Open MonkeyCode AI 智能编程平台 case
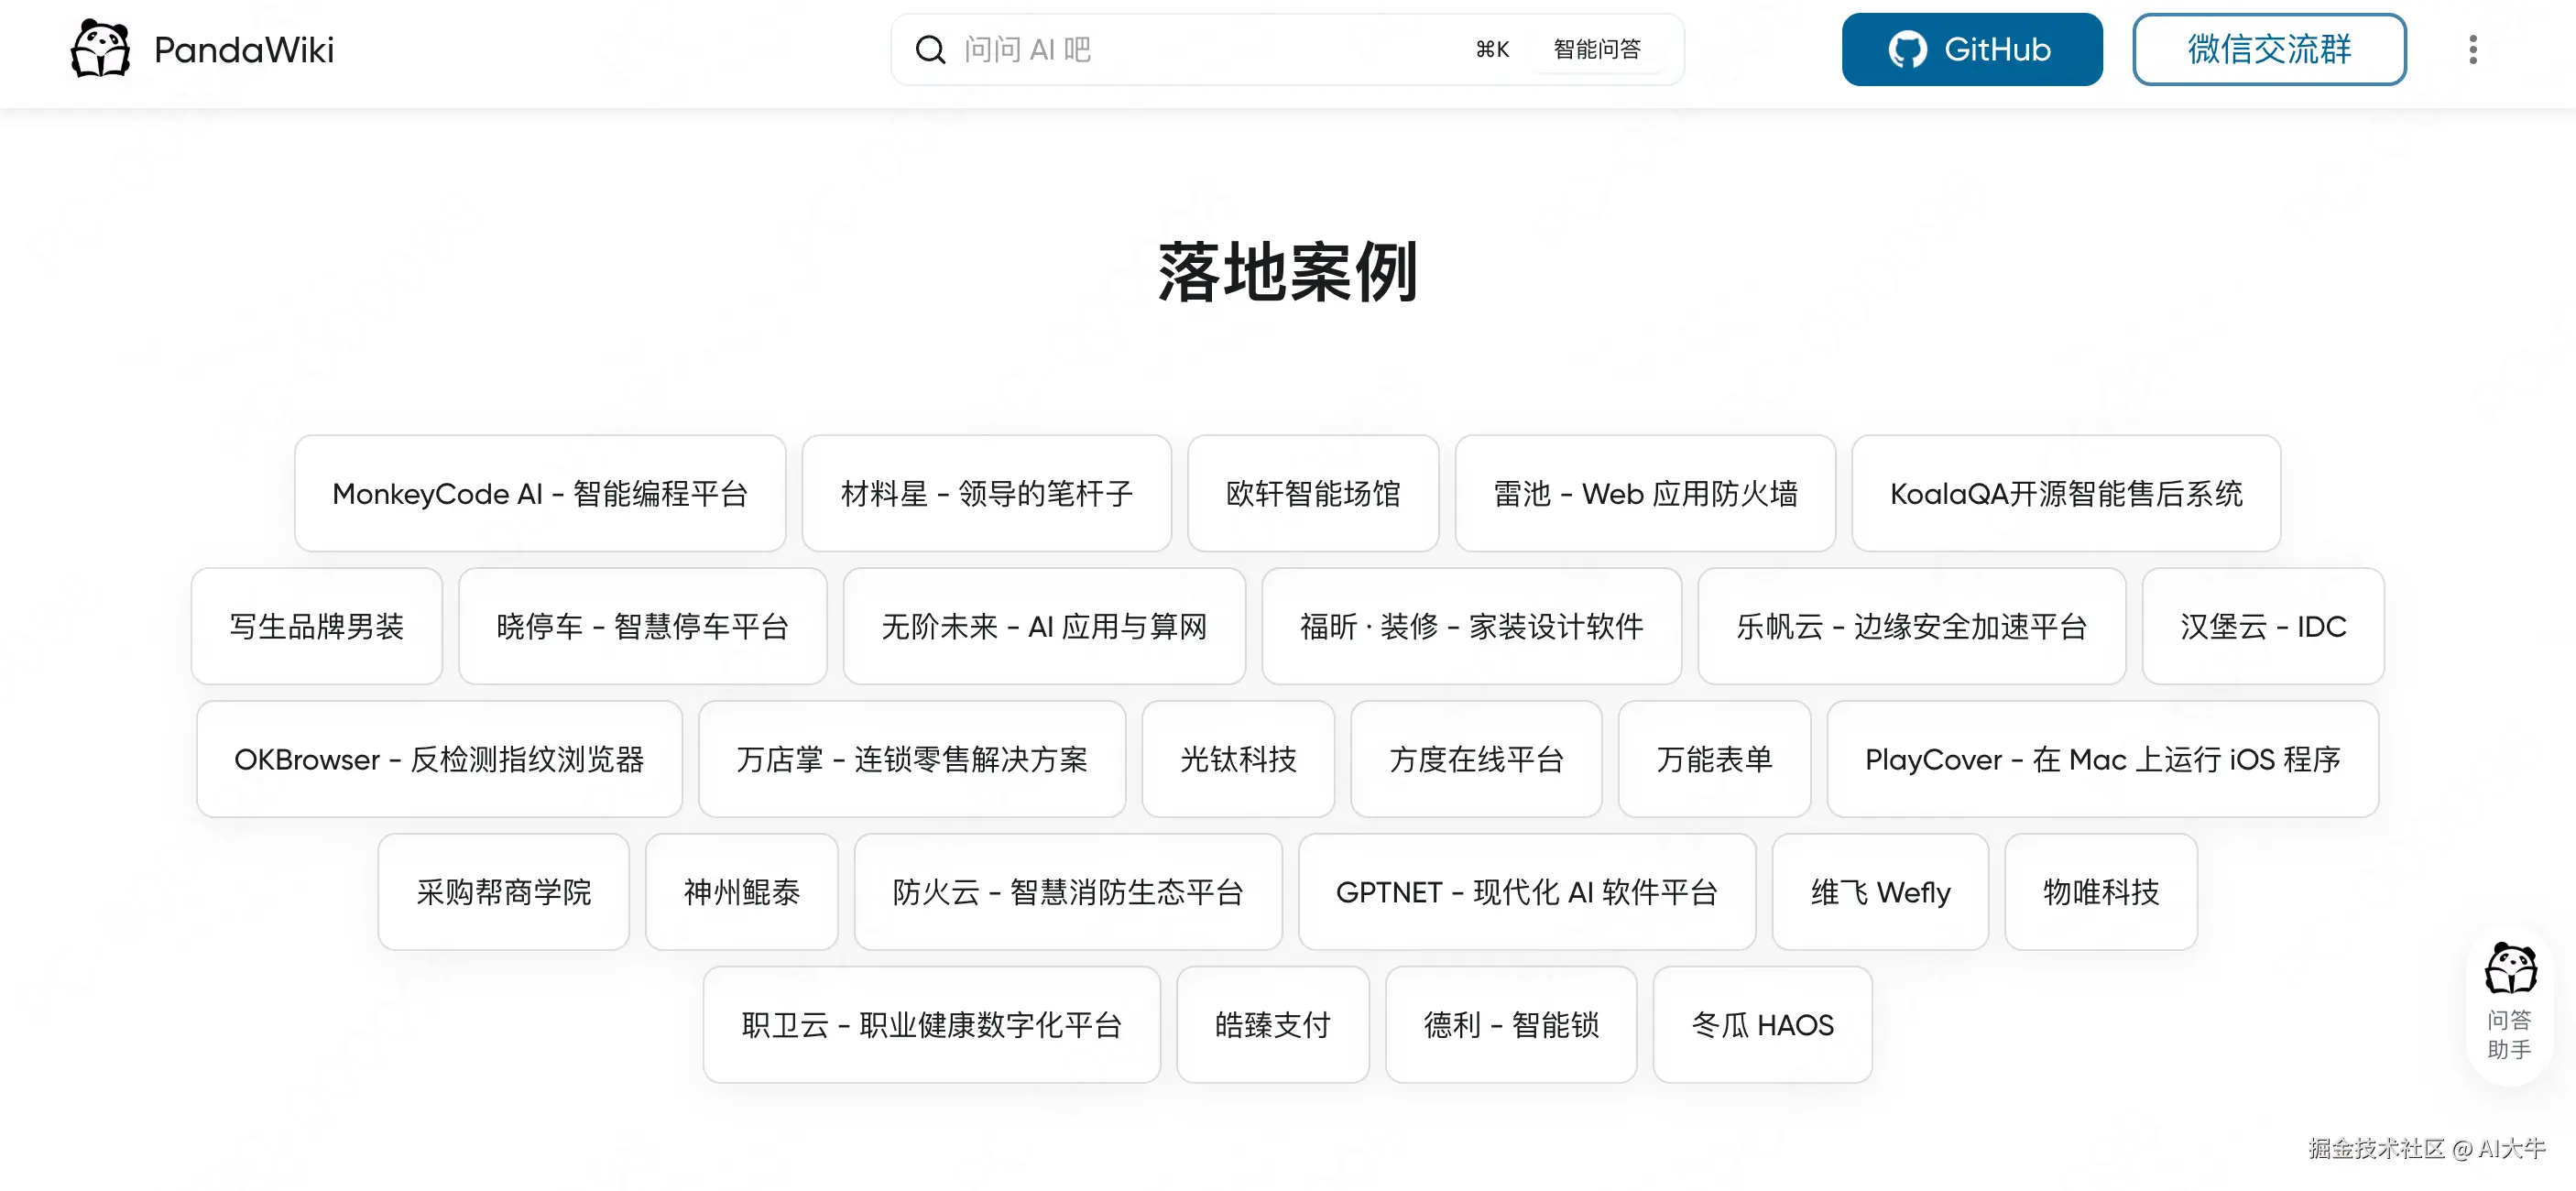The height and width of the screenshot is (1191, 2576). click(540, 493)
